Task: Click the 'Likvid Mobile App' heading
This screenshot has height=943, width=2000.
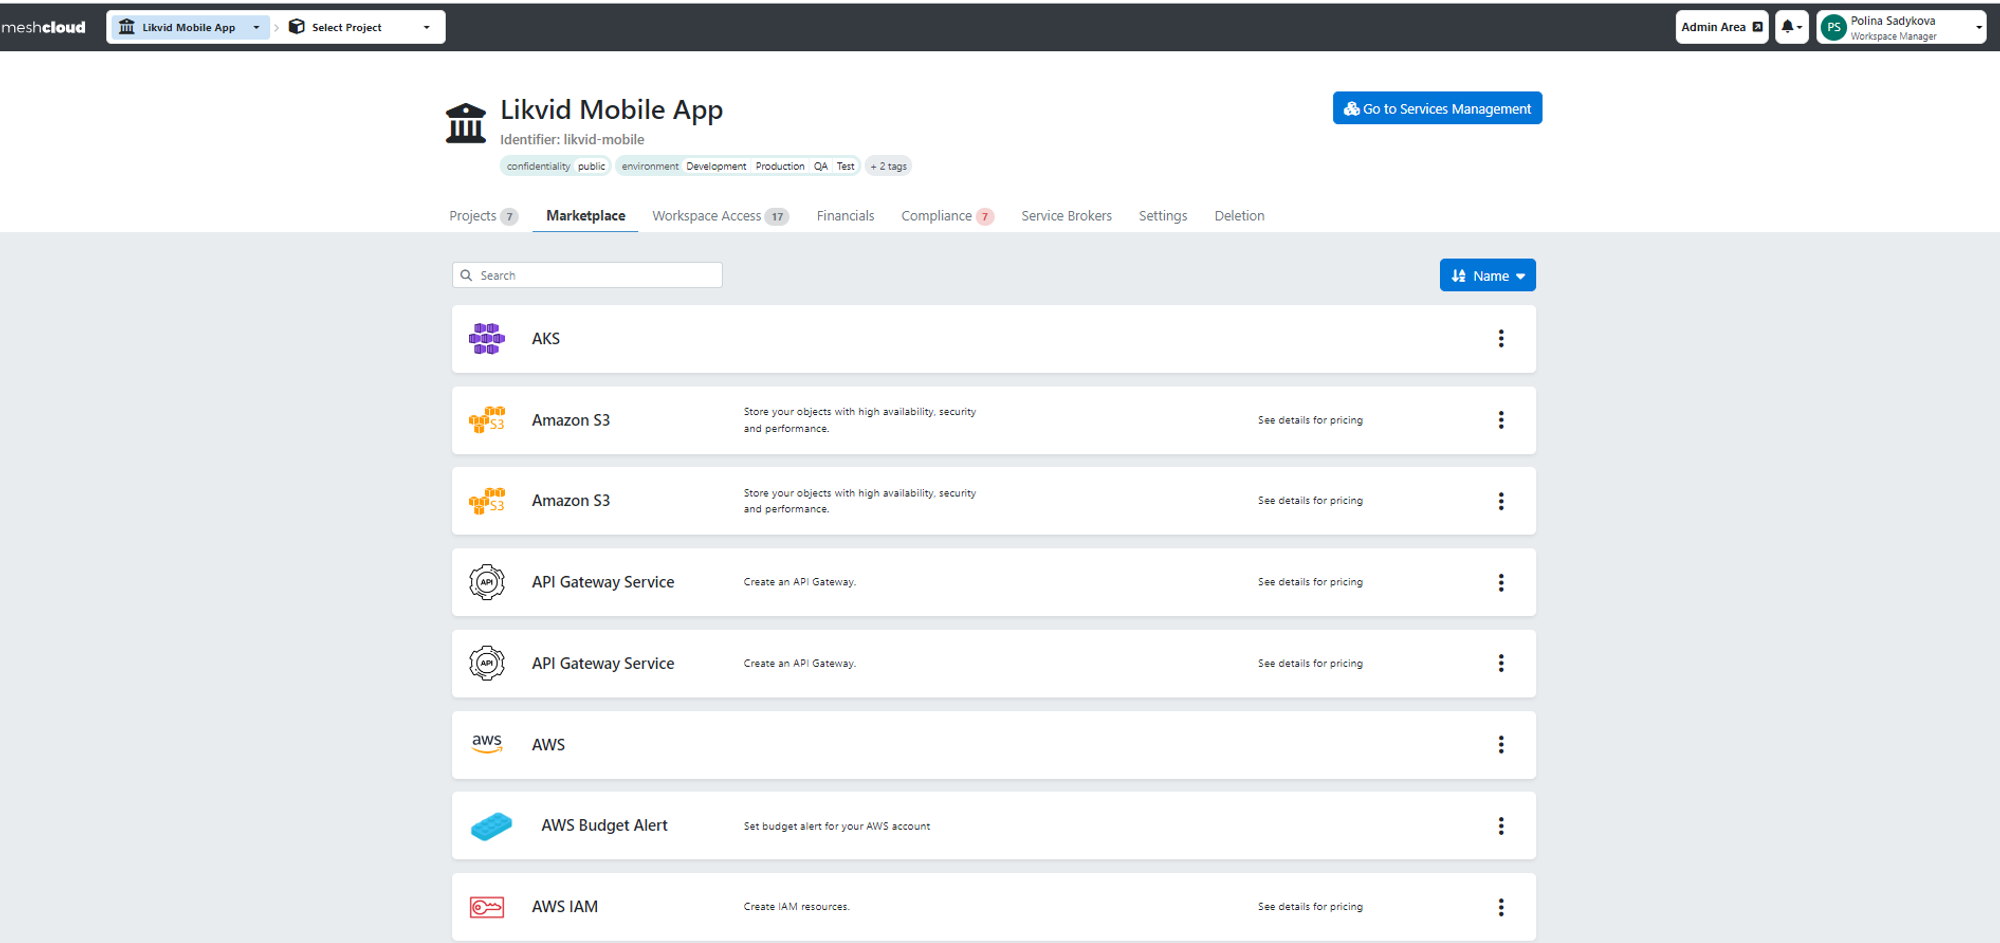Action: click(x=611, y=110)
